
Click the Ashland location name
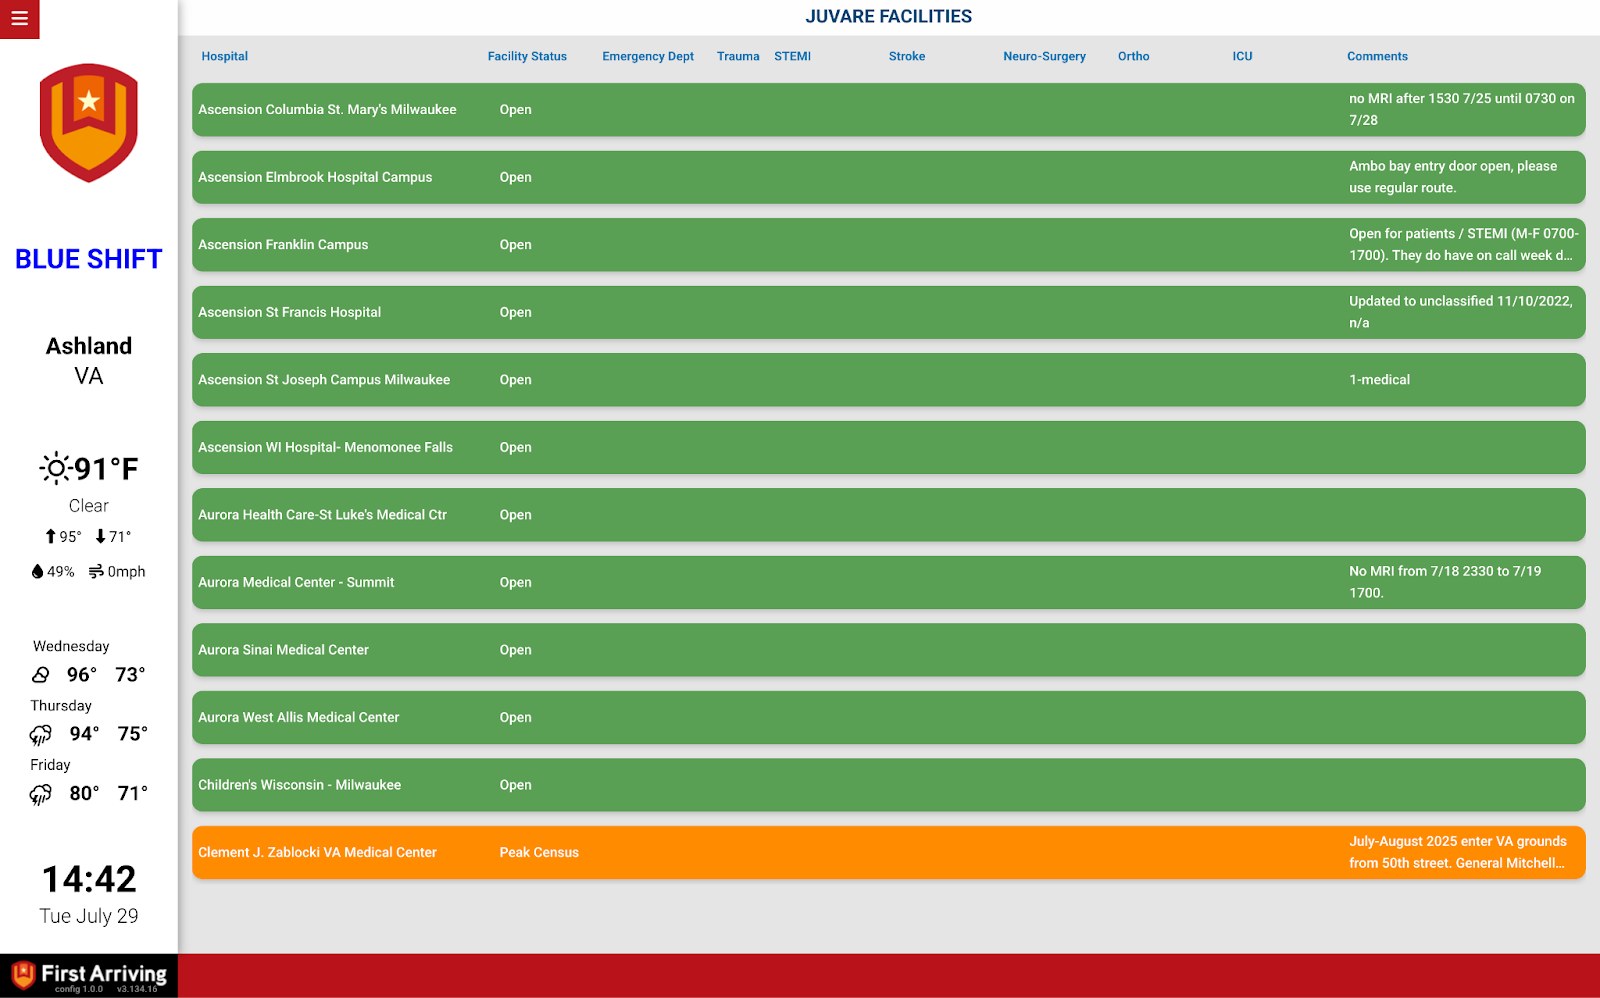[89, 346]
